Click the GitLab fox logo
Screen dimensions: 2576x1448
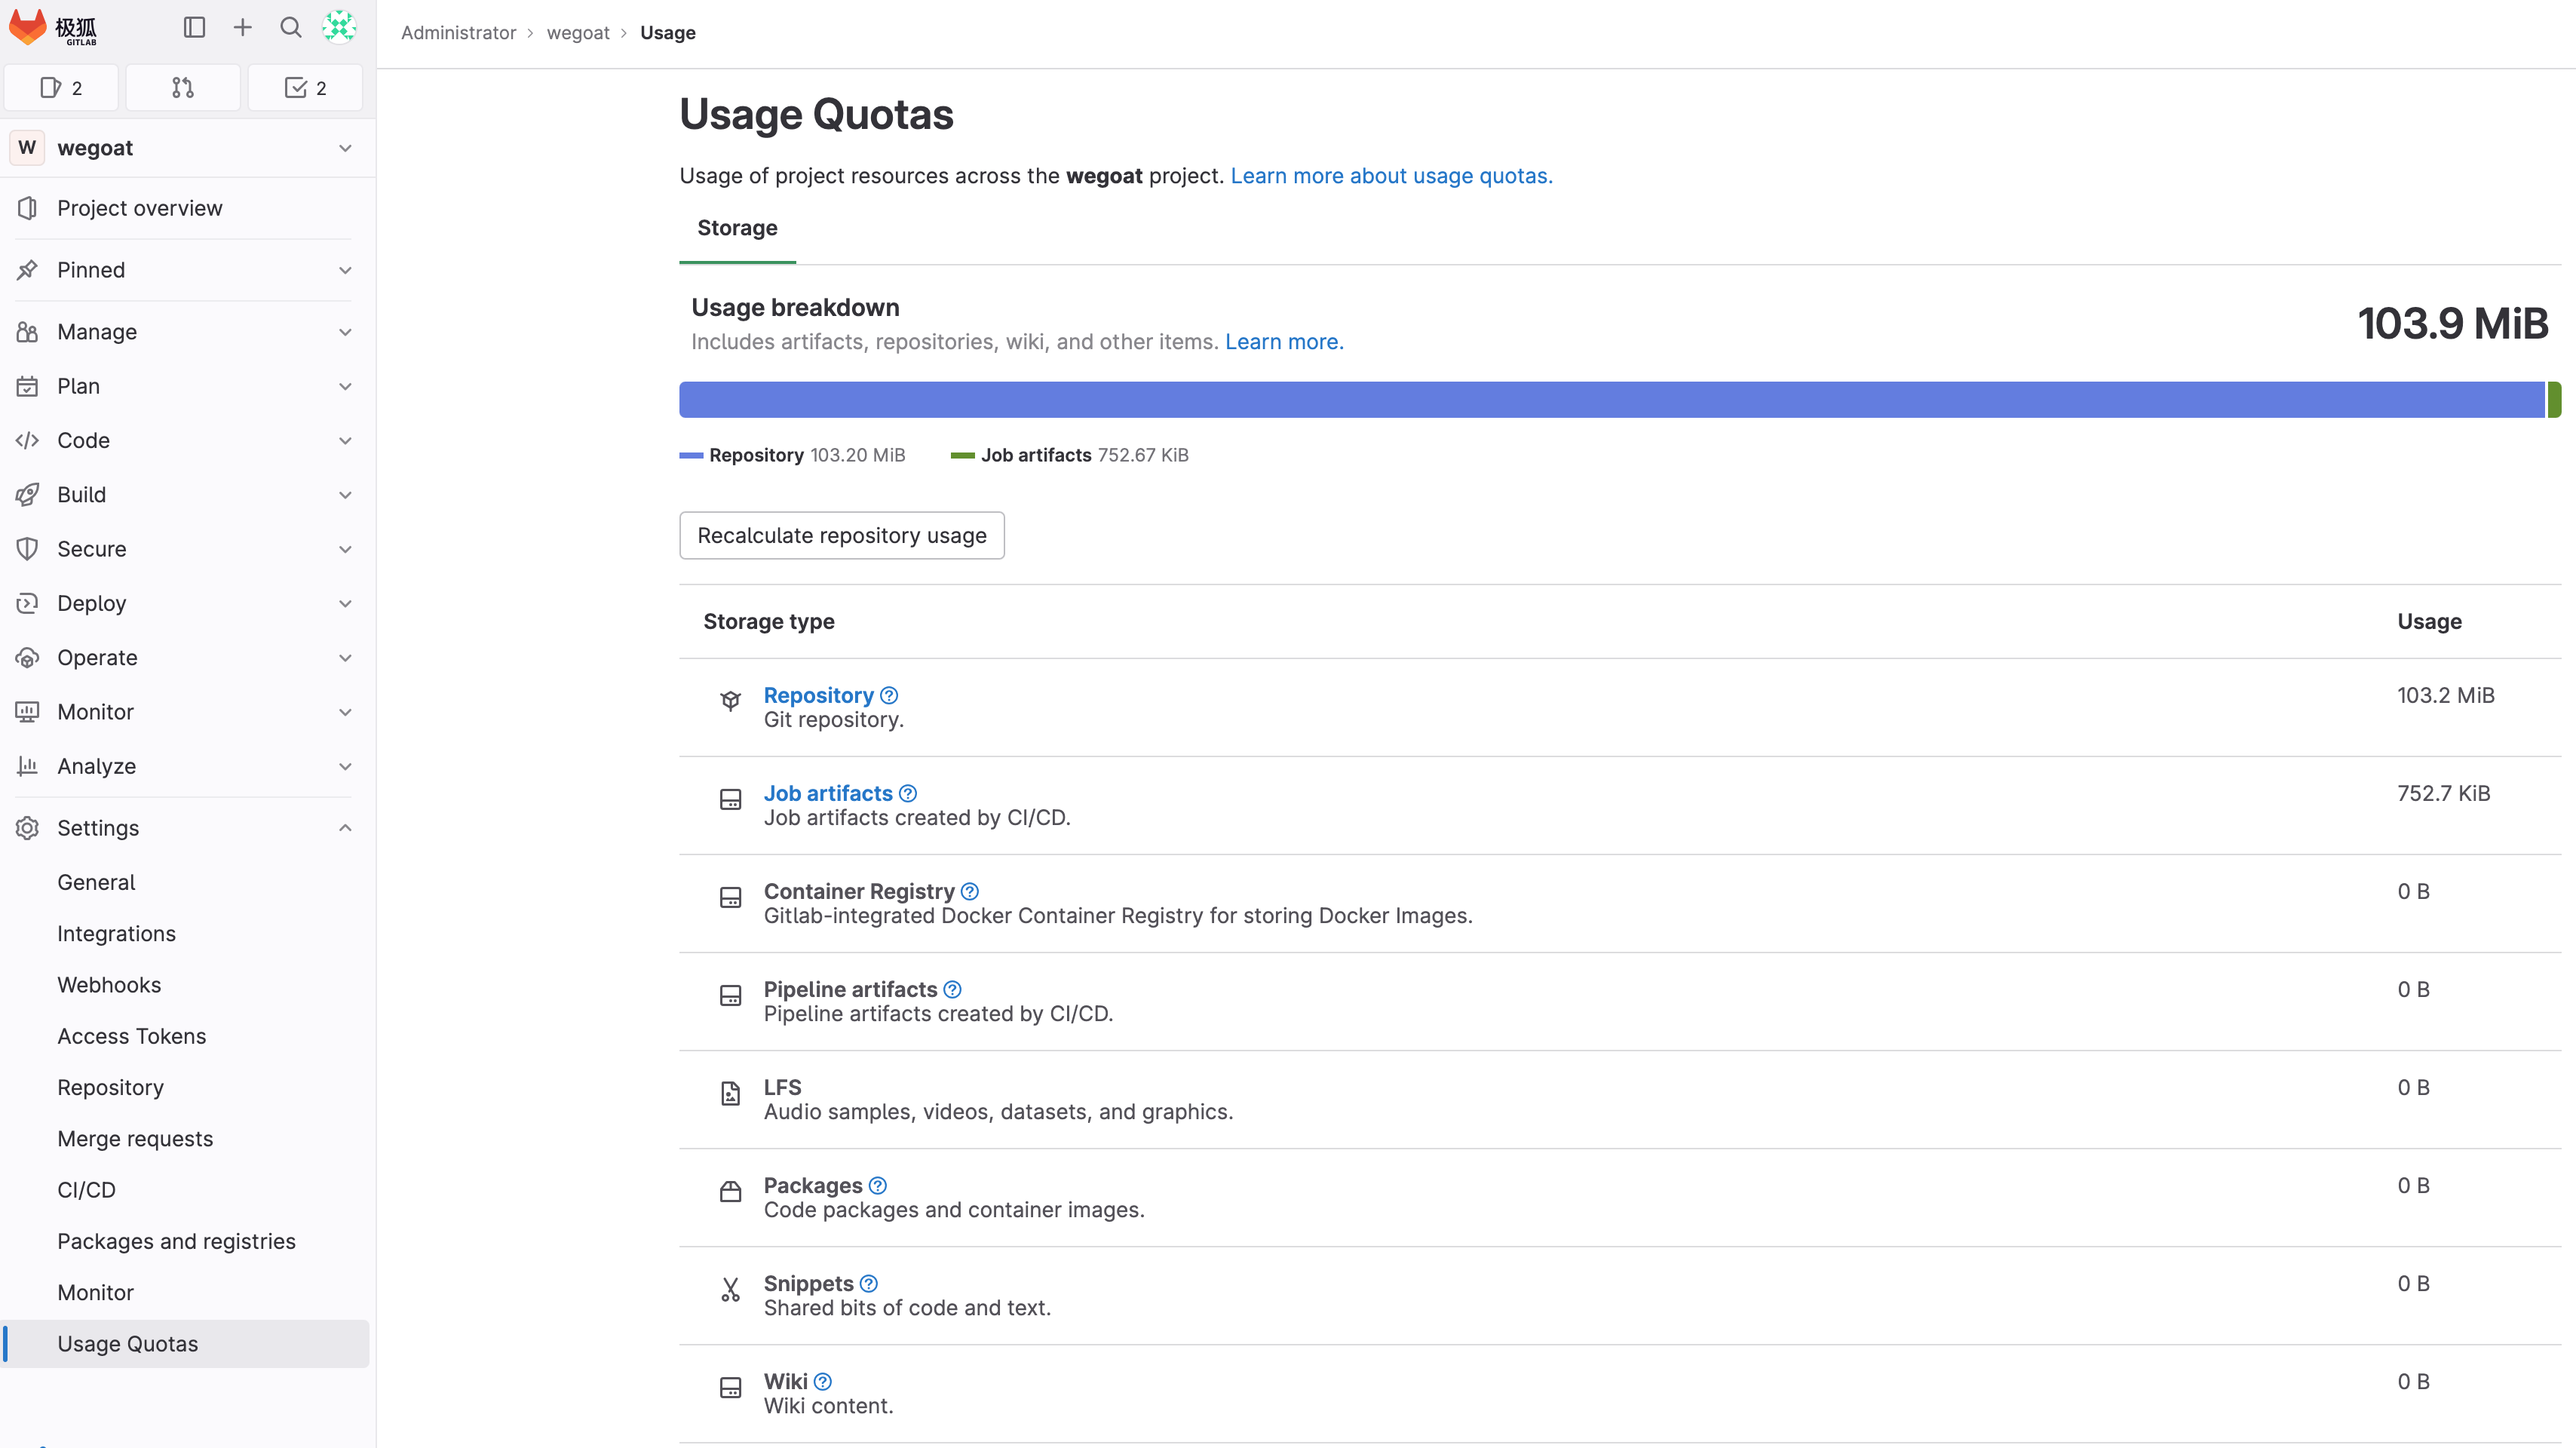click(x=28, y=27)
